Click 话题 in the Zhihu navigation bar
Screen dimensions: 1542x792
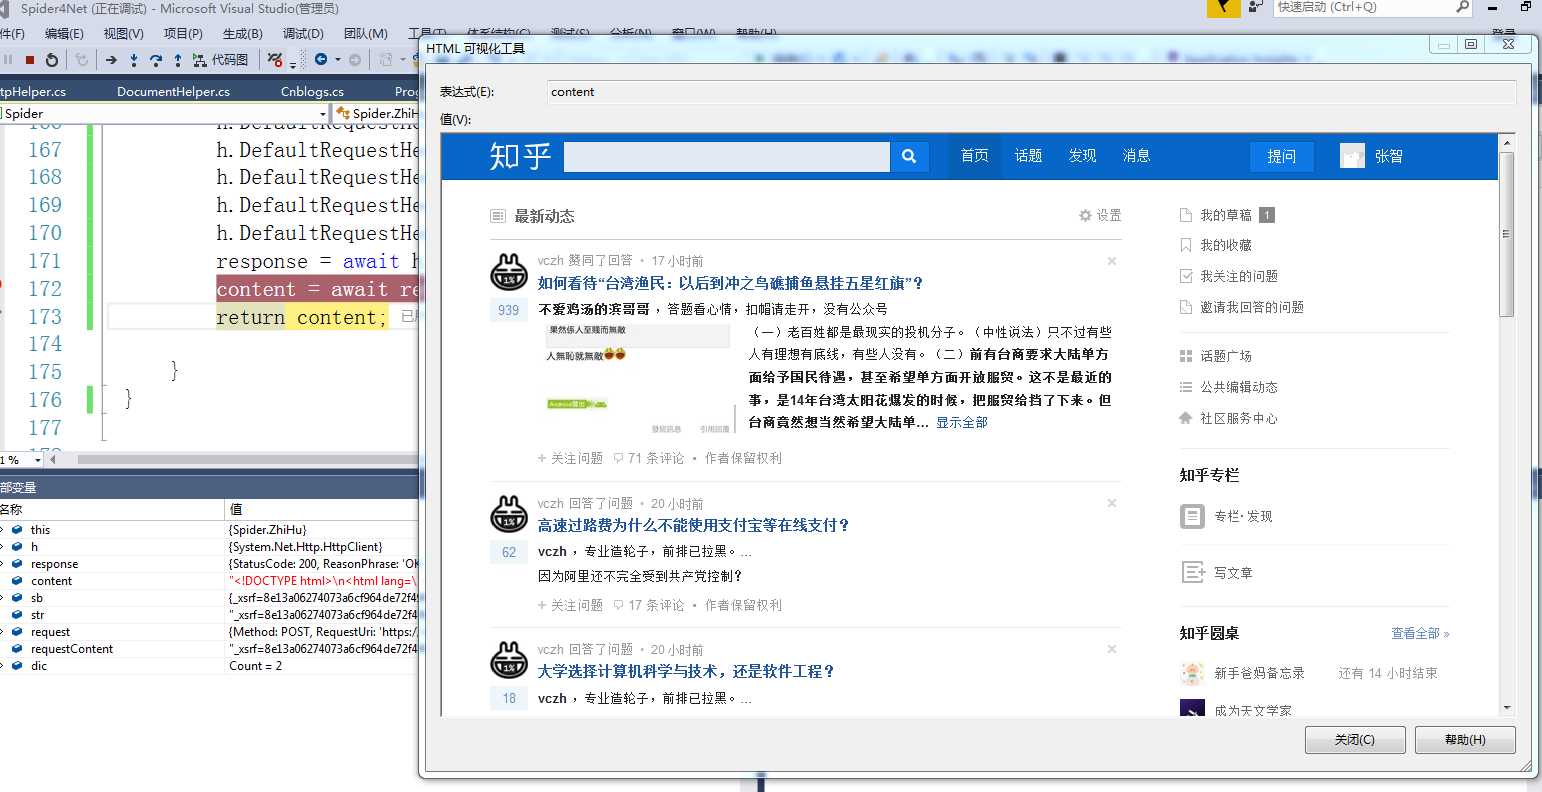tap(1028, 156)
